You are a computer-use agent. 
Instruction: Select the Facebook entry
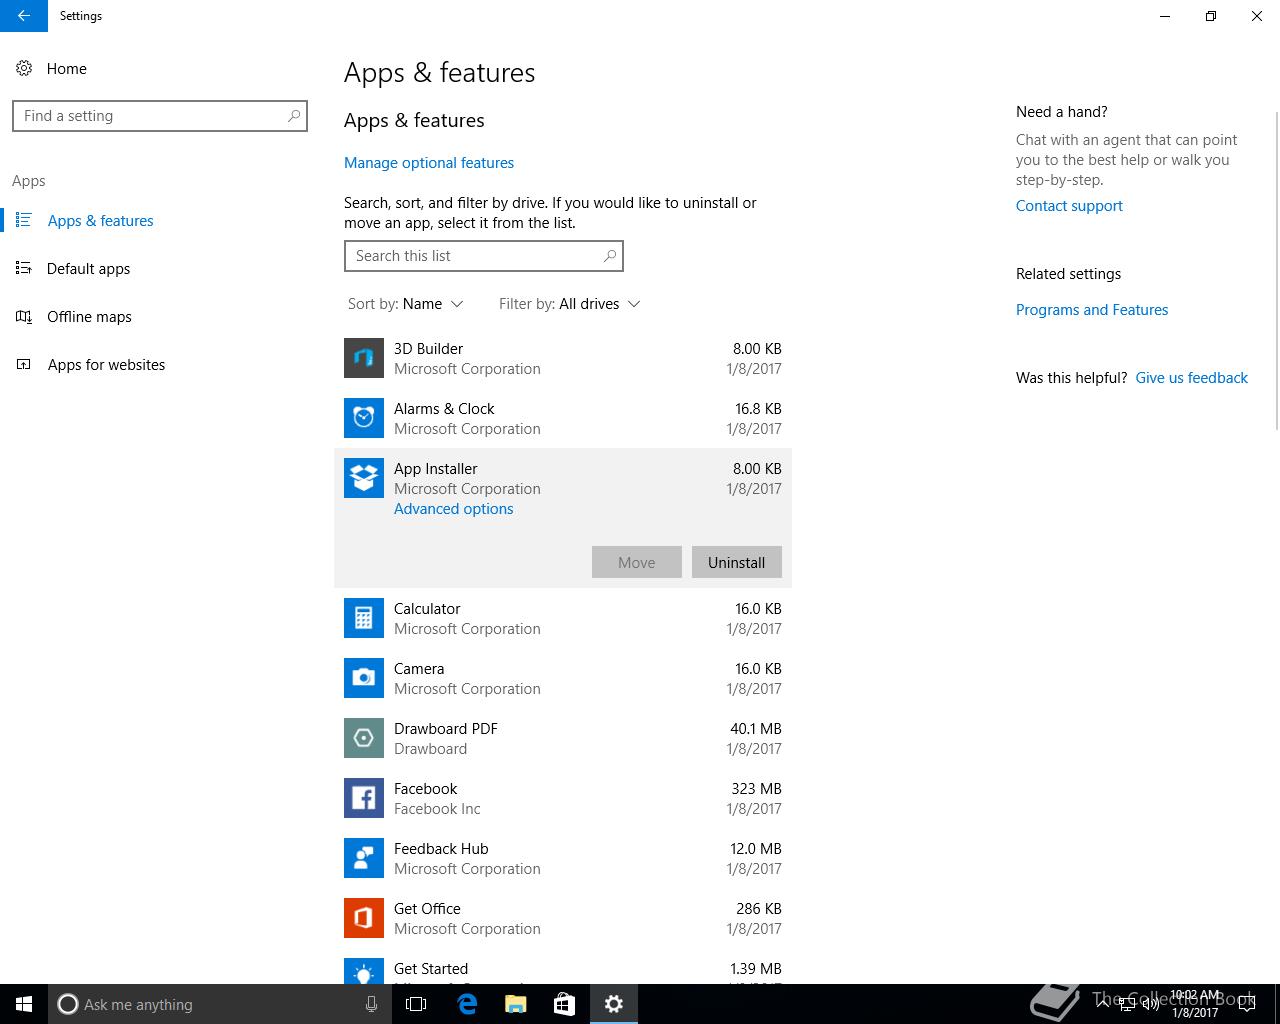click(x=563, y=798)
